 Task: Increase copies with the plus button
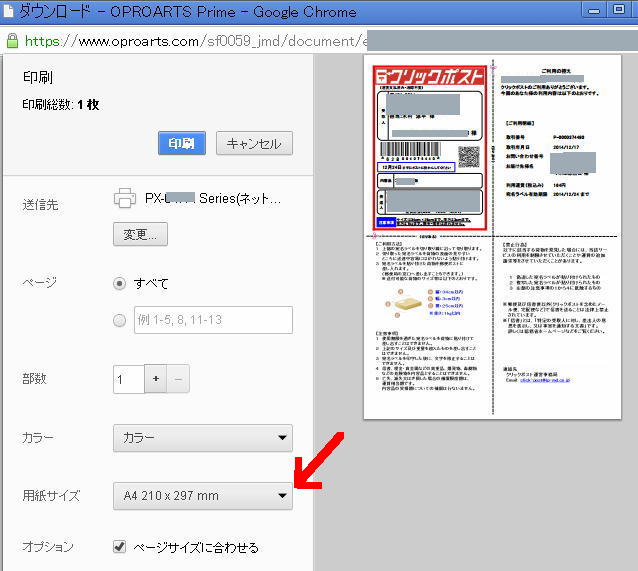(156, 379)
